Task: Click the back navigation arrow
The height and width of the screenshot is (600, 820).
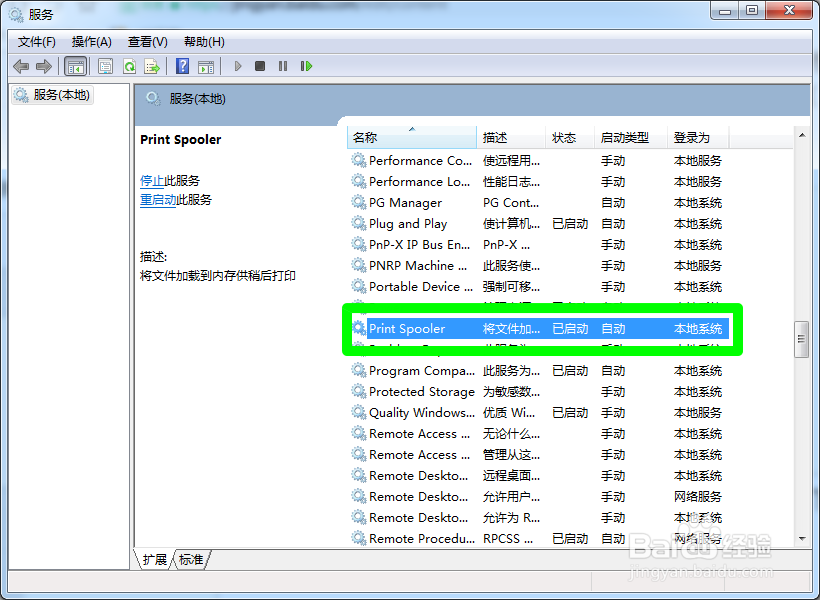Action: click(22, 65)
